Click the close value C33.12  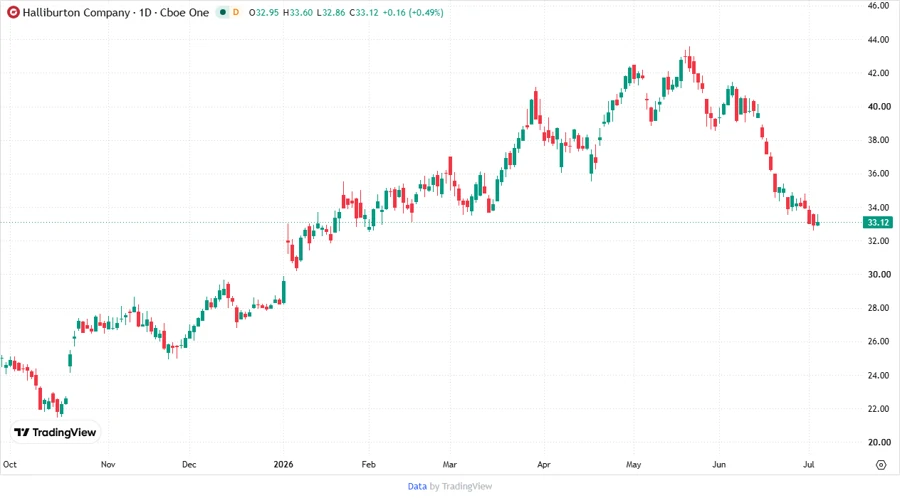[364, 12]
